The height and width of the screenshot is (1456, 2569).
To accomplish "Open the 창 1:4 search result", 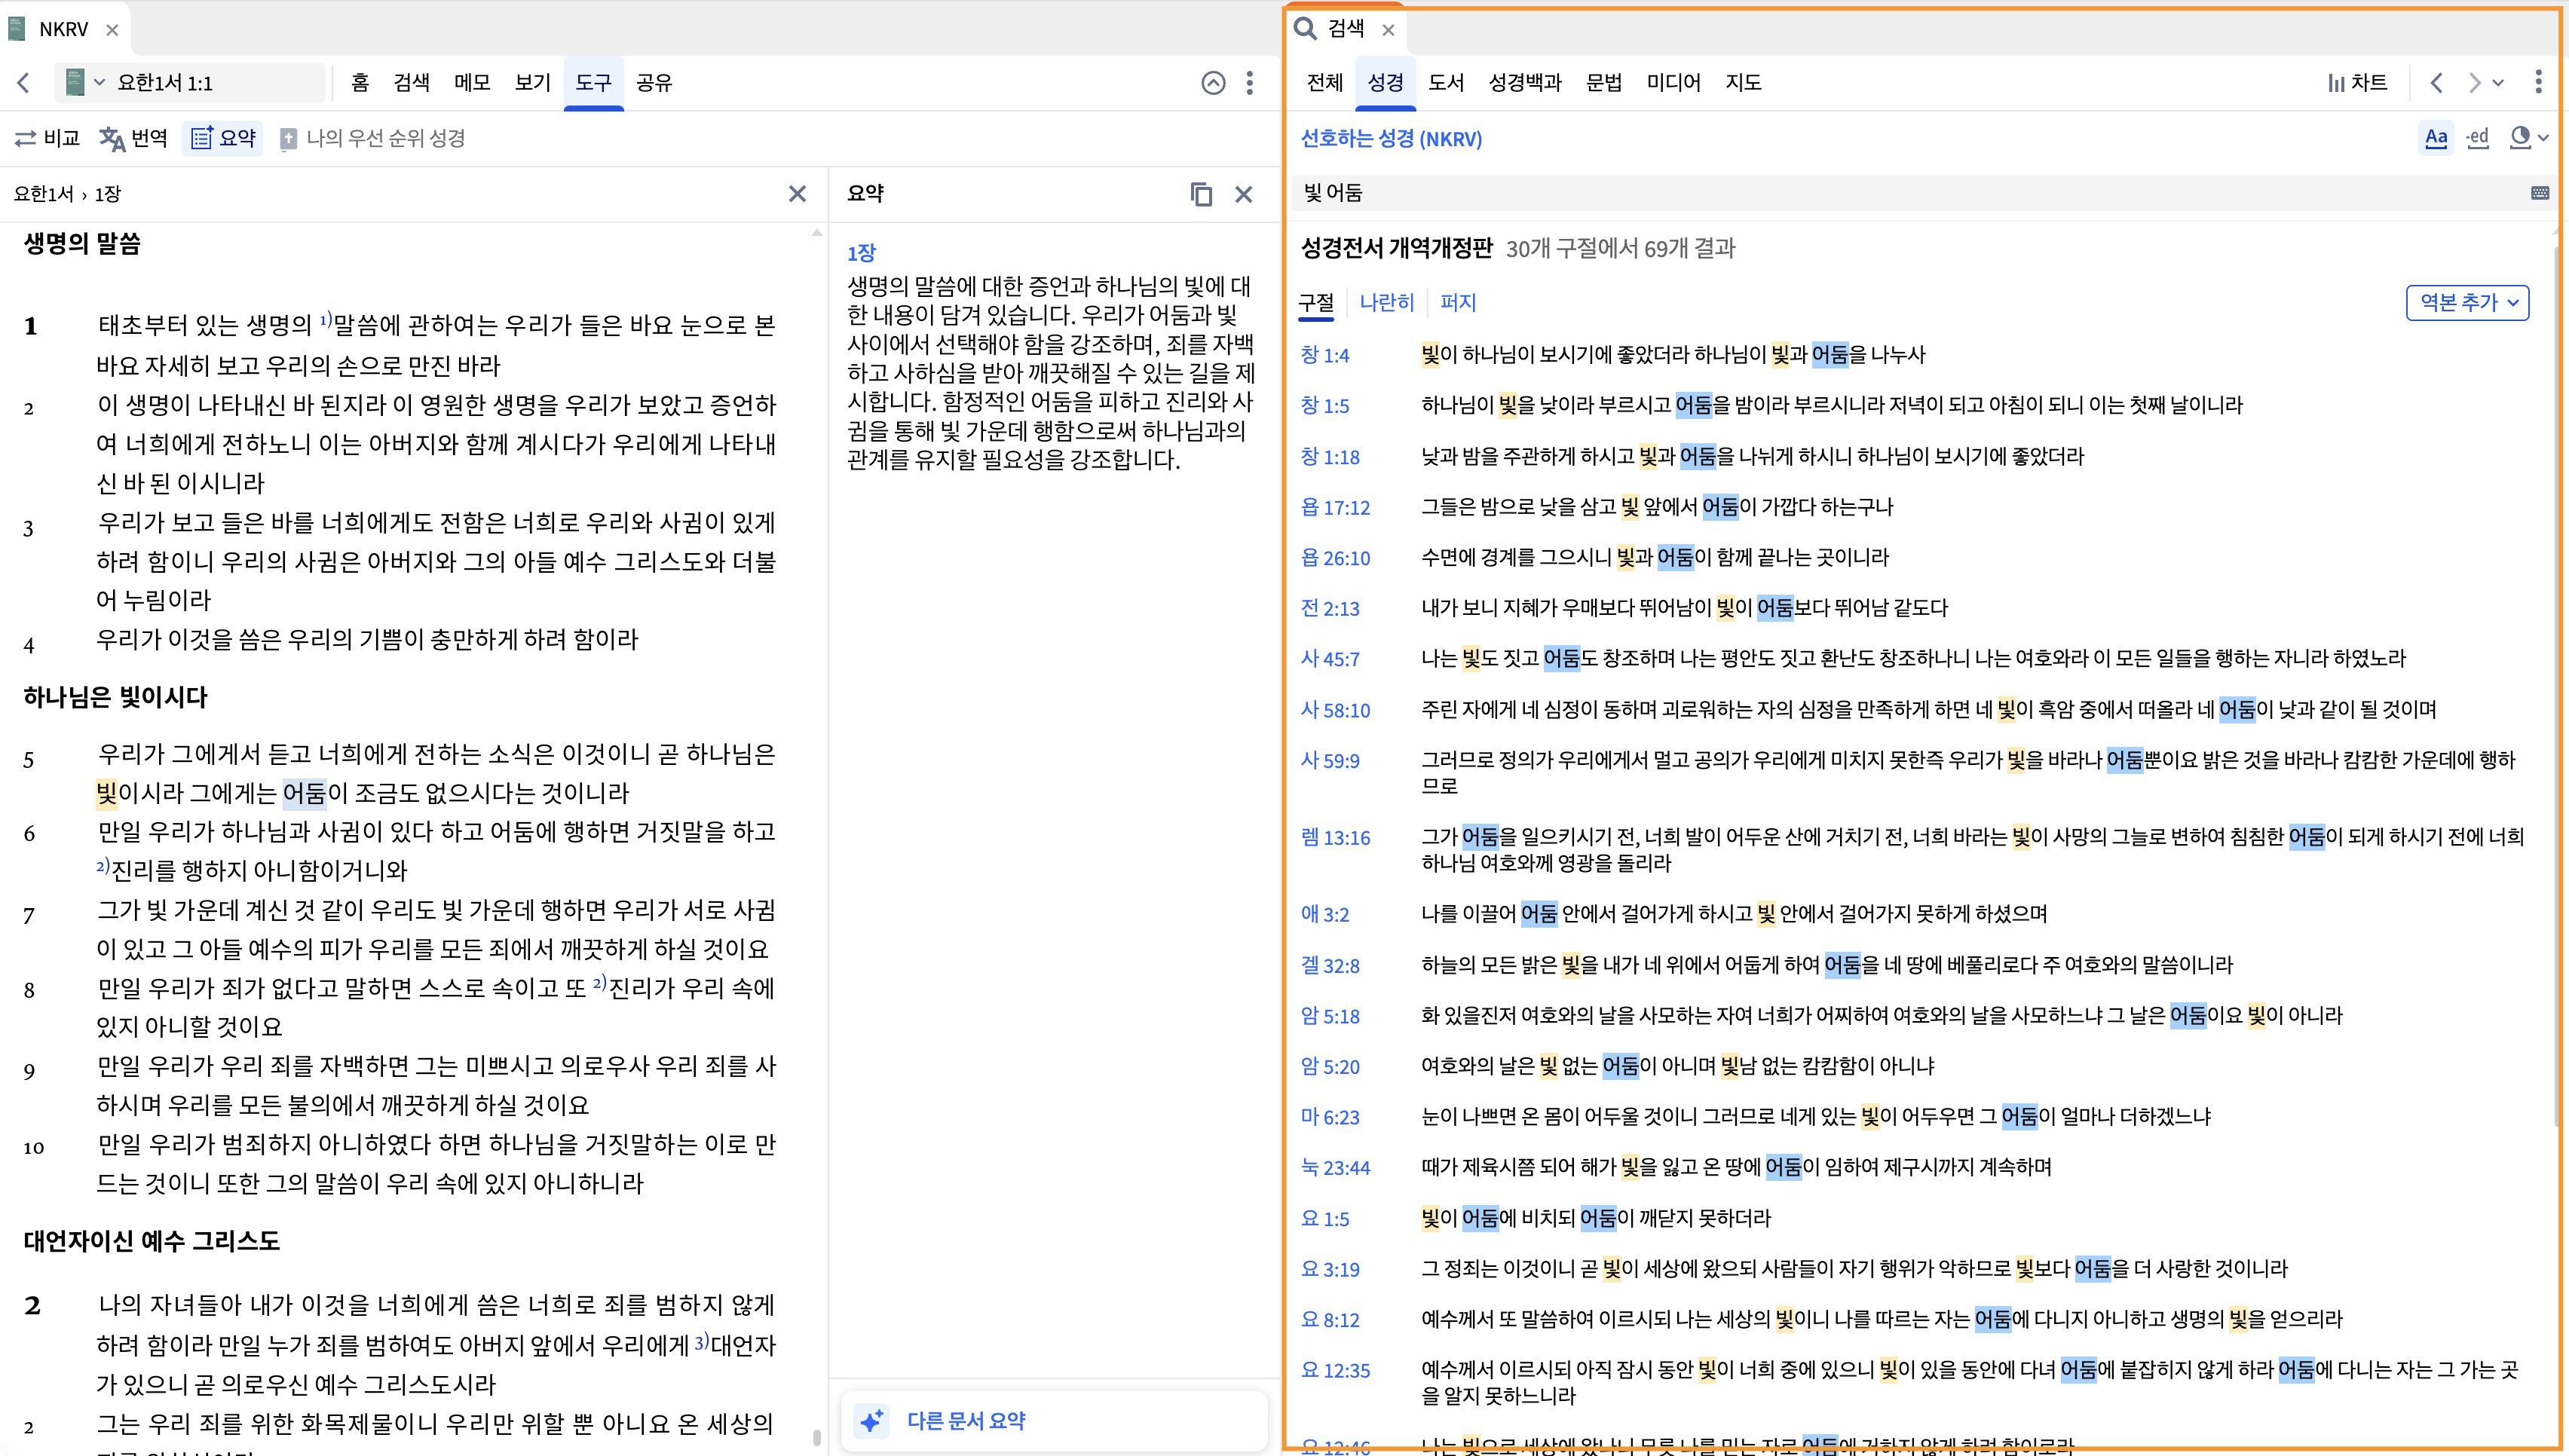I will point(1325,356).
